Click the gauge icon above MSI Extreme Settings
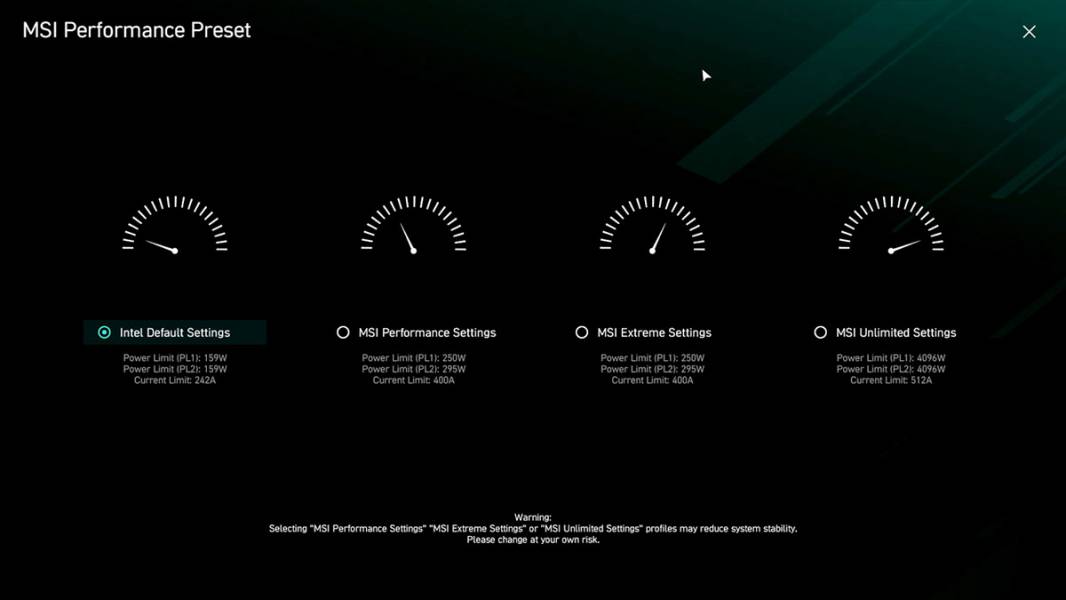The height and width of the screenshot is (600, 1066). tap(652, 225)
